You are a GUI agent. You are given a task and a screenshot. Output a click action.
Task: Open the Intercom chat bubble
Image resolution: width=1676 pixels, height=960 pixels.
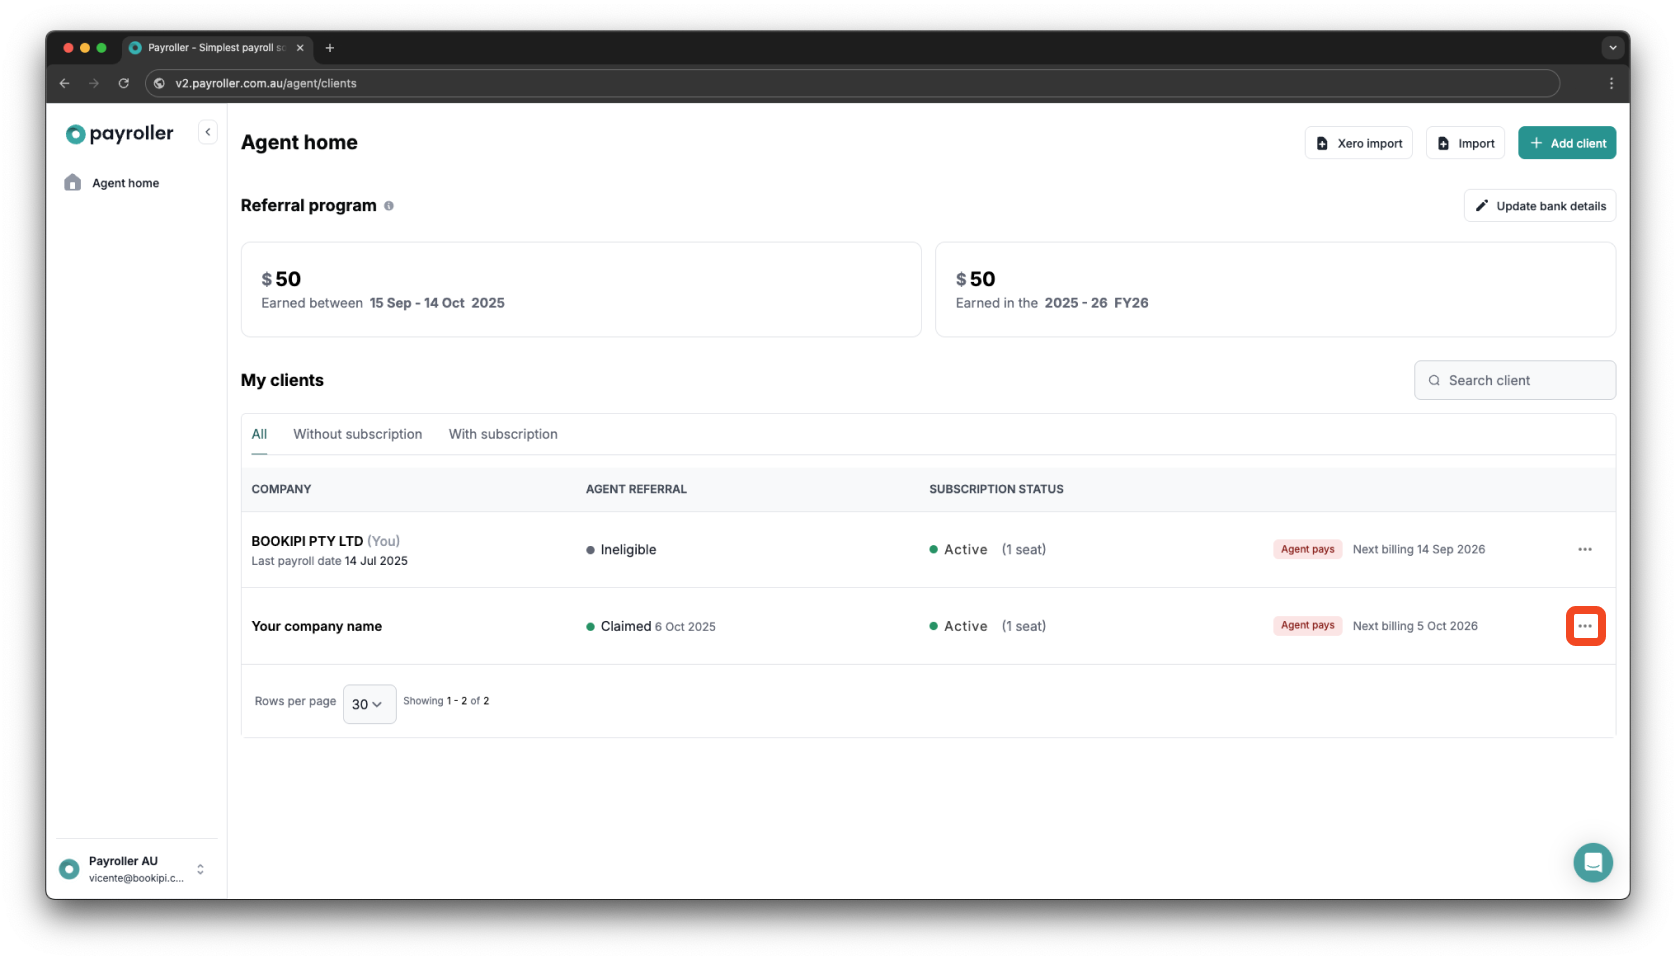1593,861
